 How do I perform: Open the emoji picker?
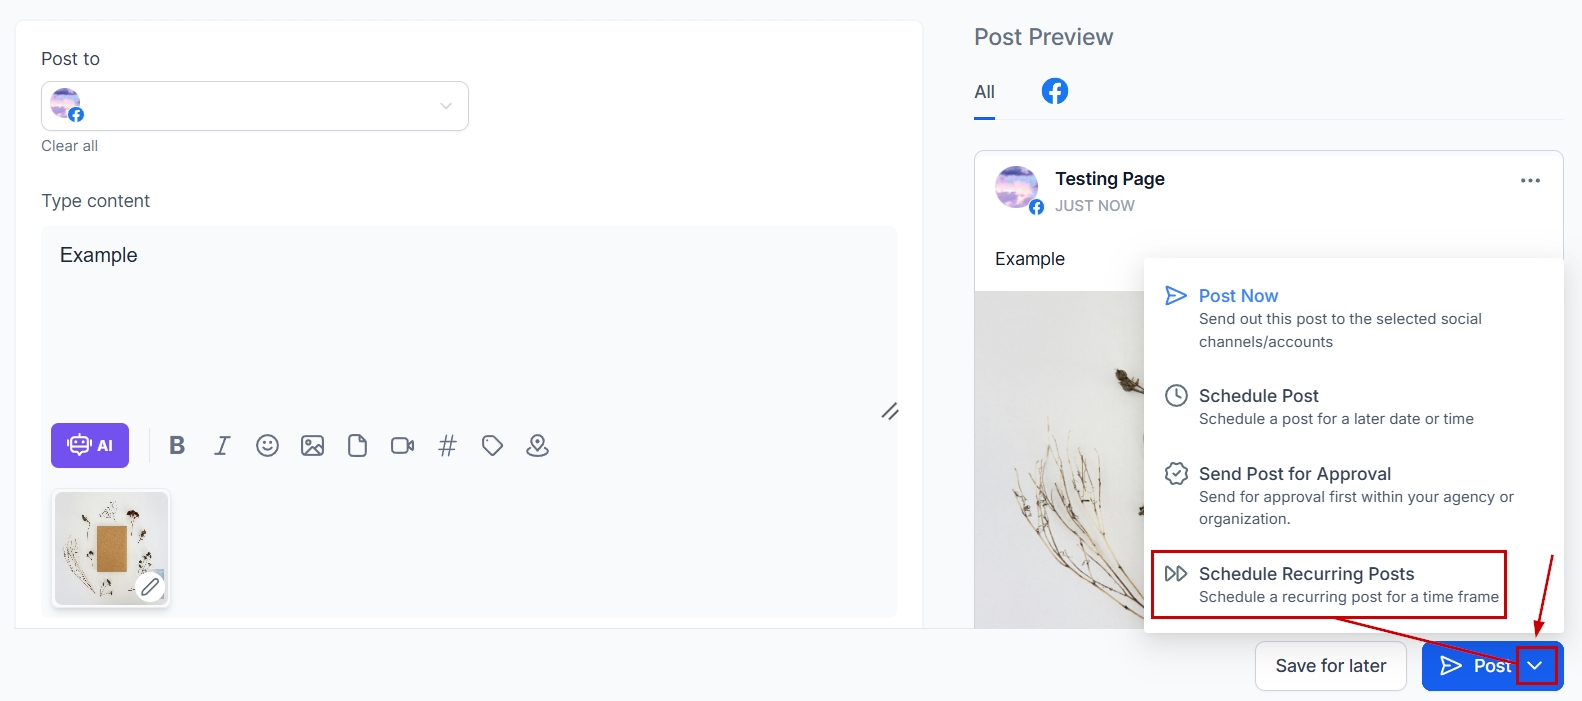click(x=267, y=446)
